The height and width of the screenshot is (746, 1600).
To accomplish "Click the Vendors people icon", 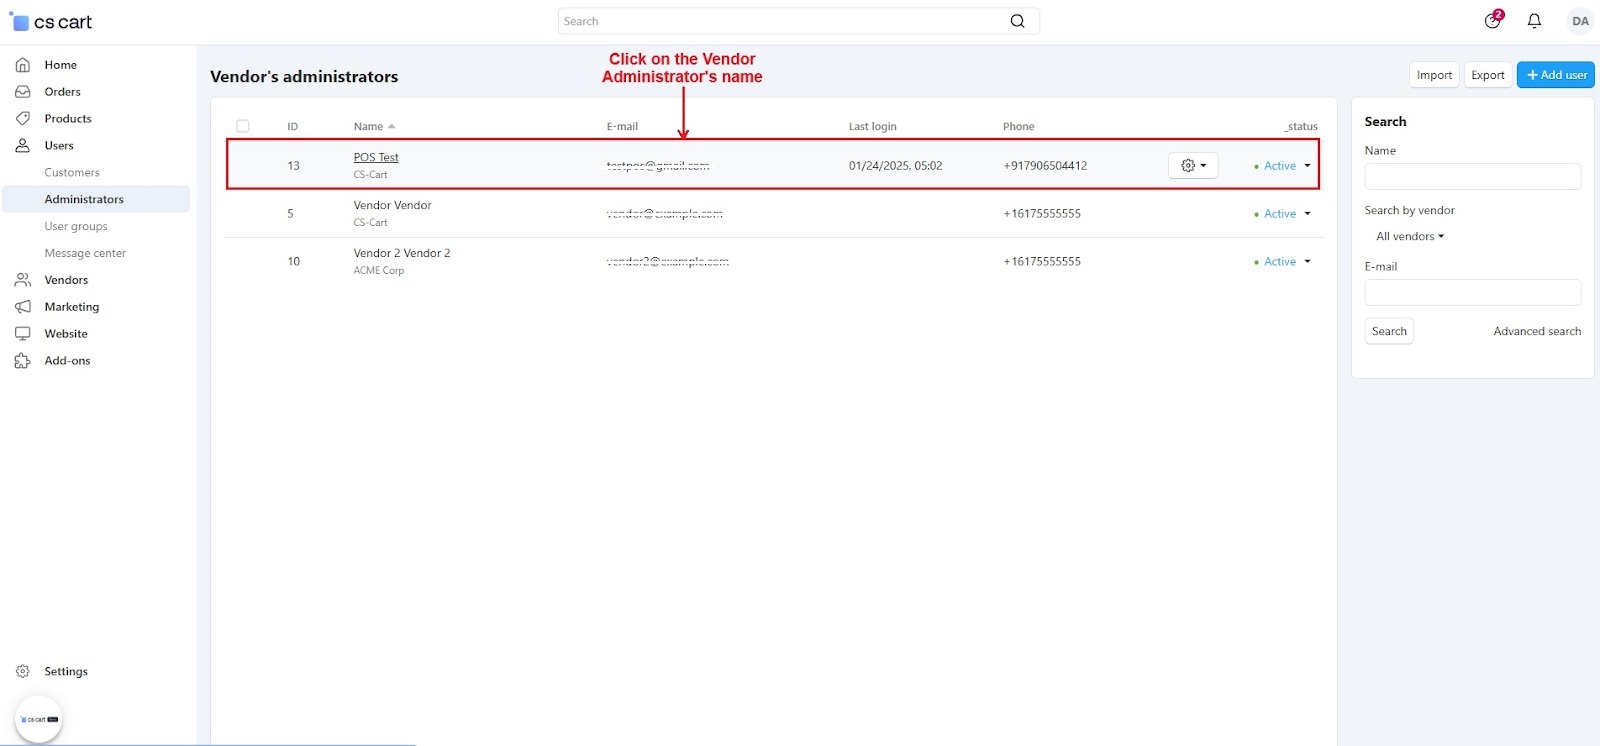I will [x=22, y=280].
